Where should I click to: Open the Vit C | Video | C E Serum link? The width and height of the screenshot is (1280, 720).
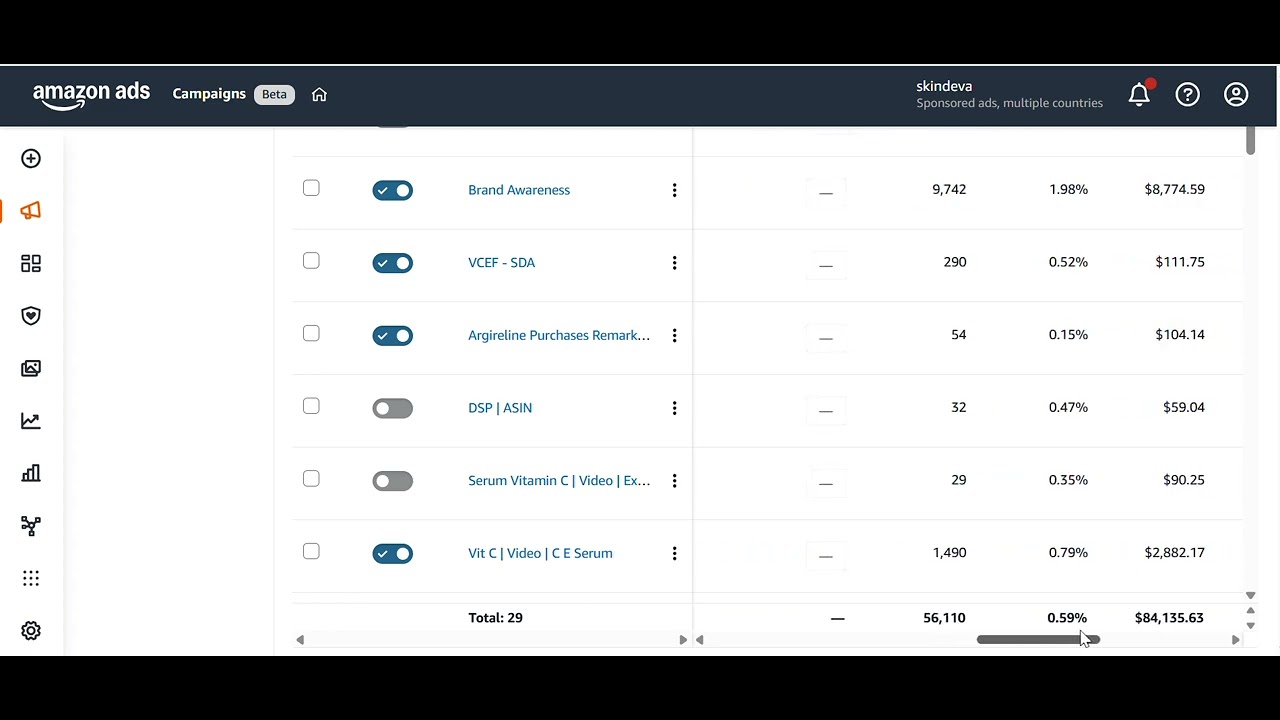click(540, 553)
